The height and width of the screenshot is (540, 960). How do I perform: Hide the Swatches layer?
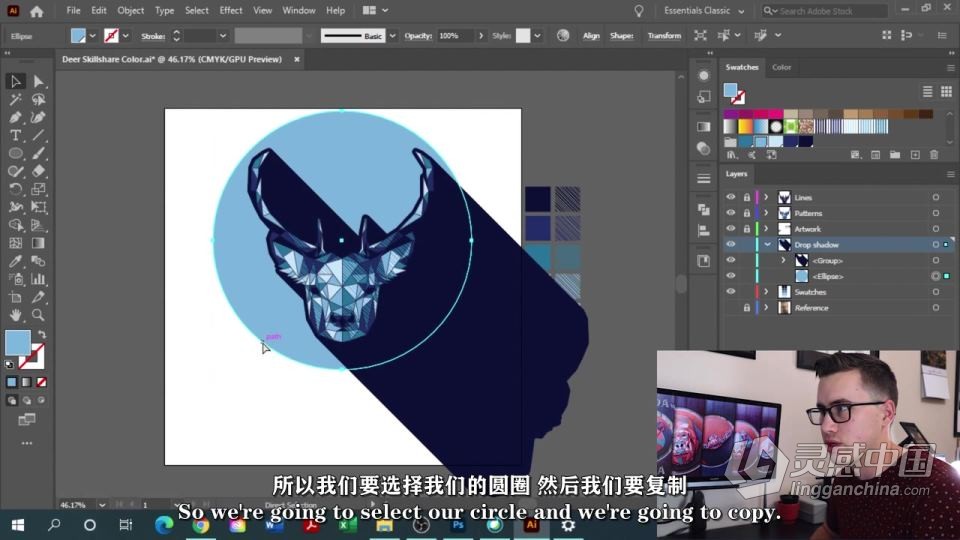[730, 291]
